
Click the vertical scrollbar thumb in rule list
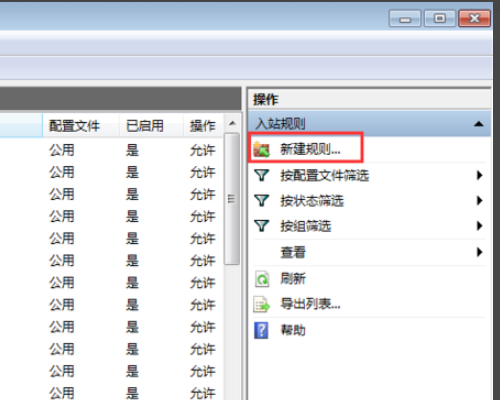(x=232, y=199)
